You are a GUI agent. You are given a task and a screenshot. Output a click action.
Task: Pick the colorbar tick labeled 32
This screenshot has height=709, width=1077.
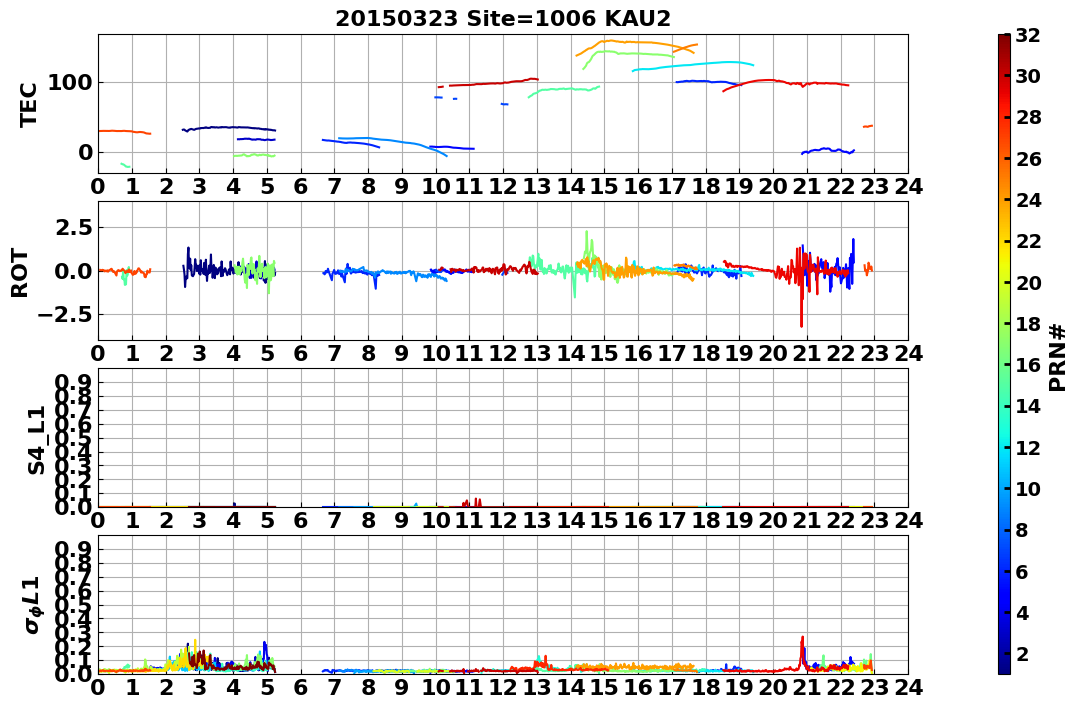coord(1028,34)
